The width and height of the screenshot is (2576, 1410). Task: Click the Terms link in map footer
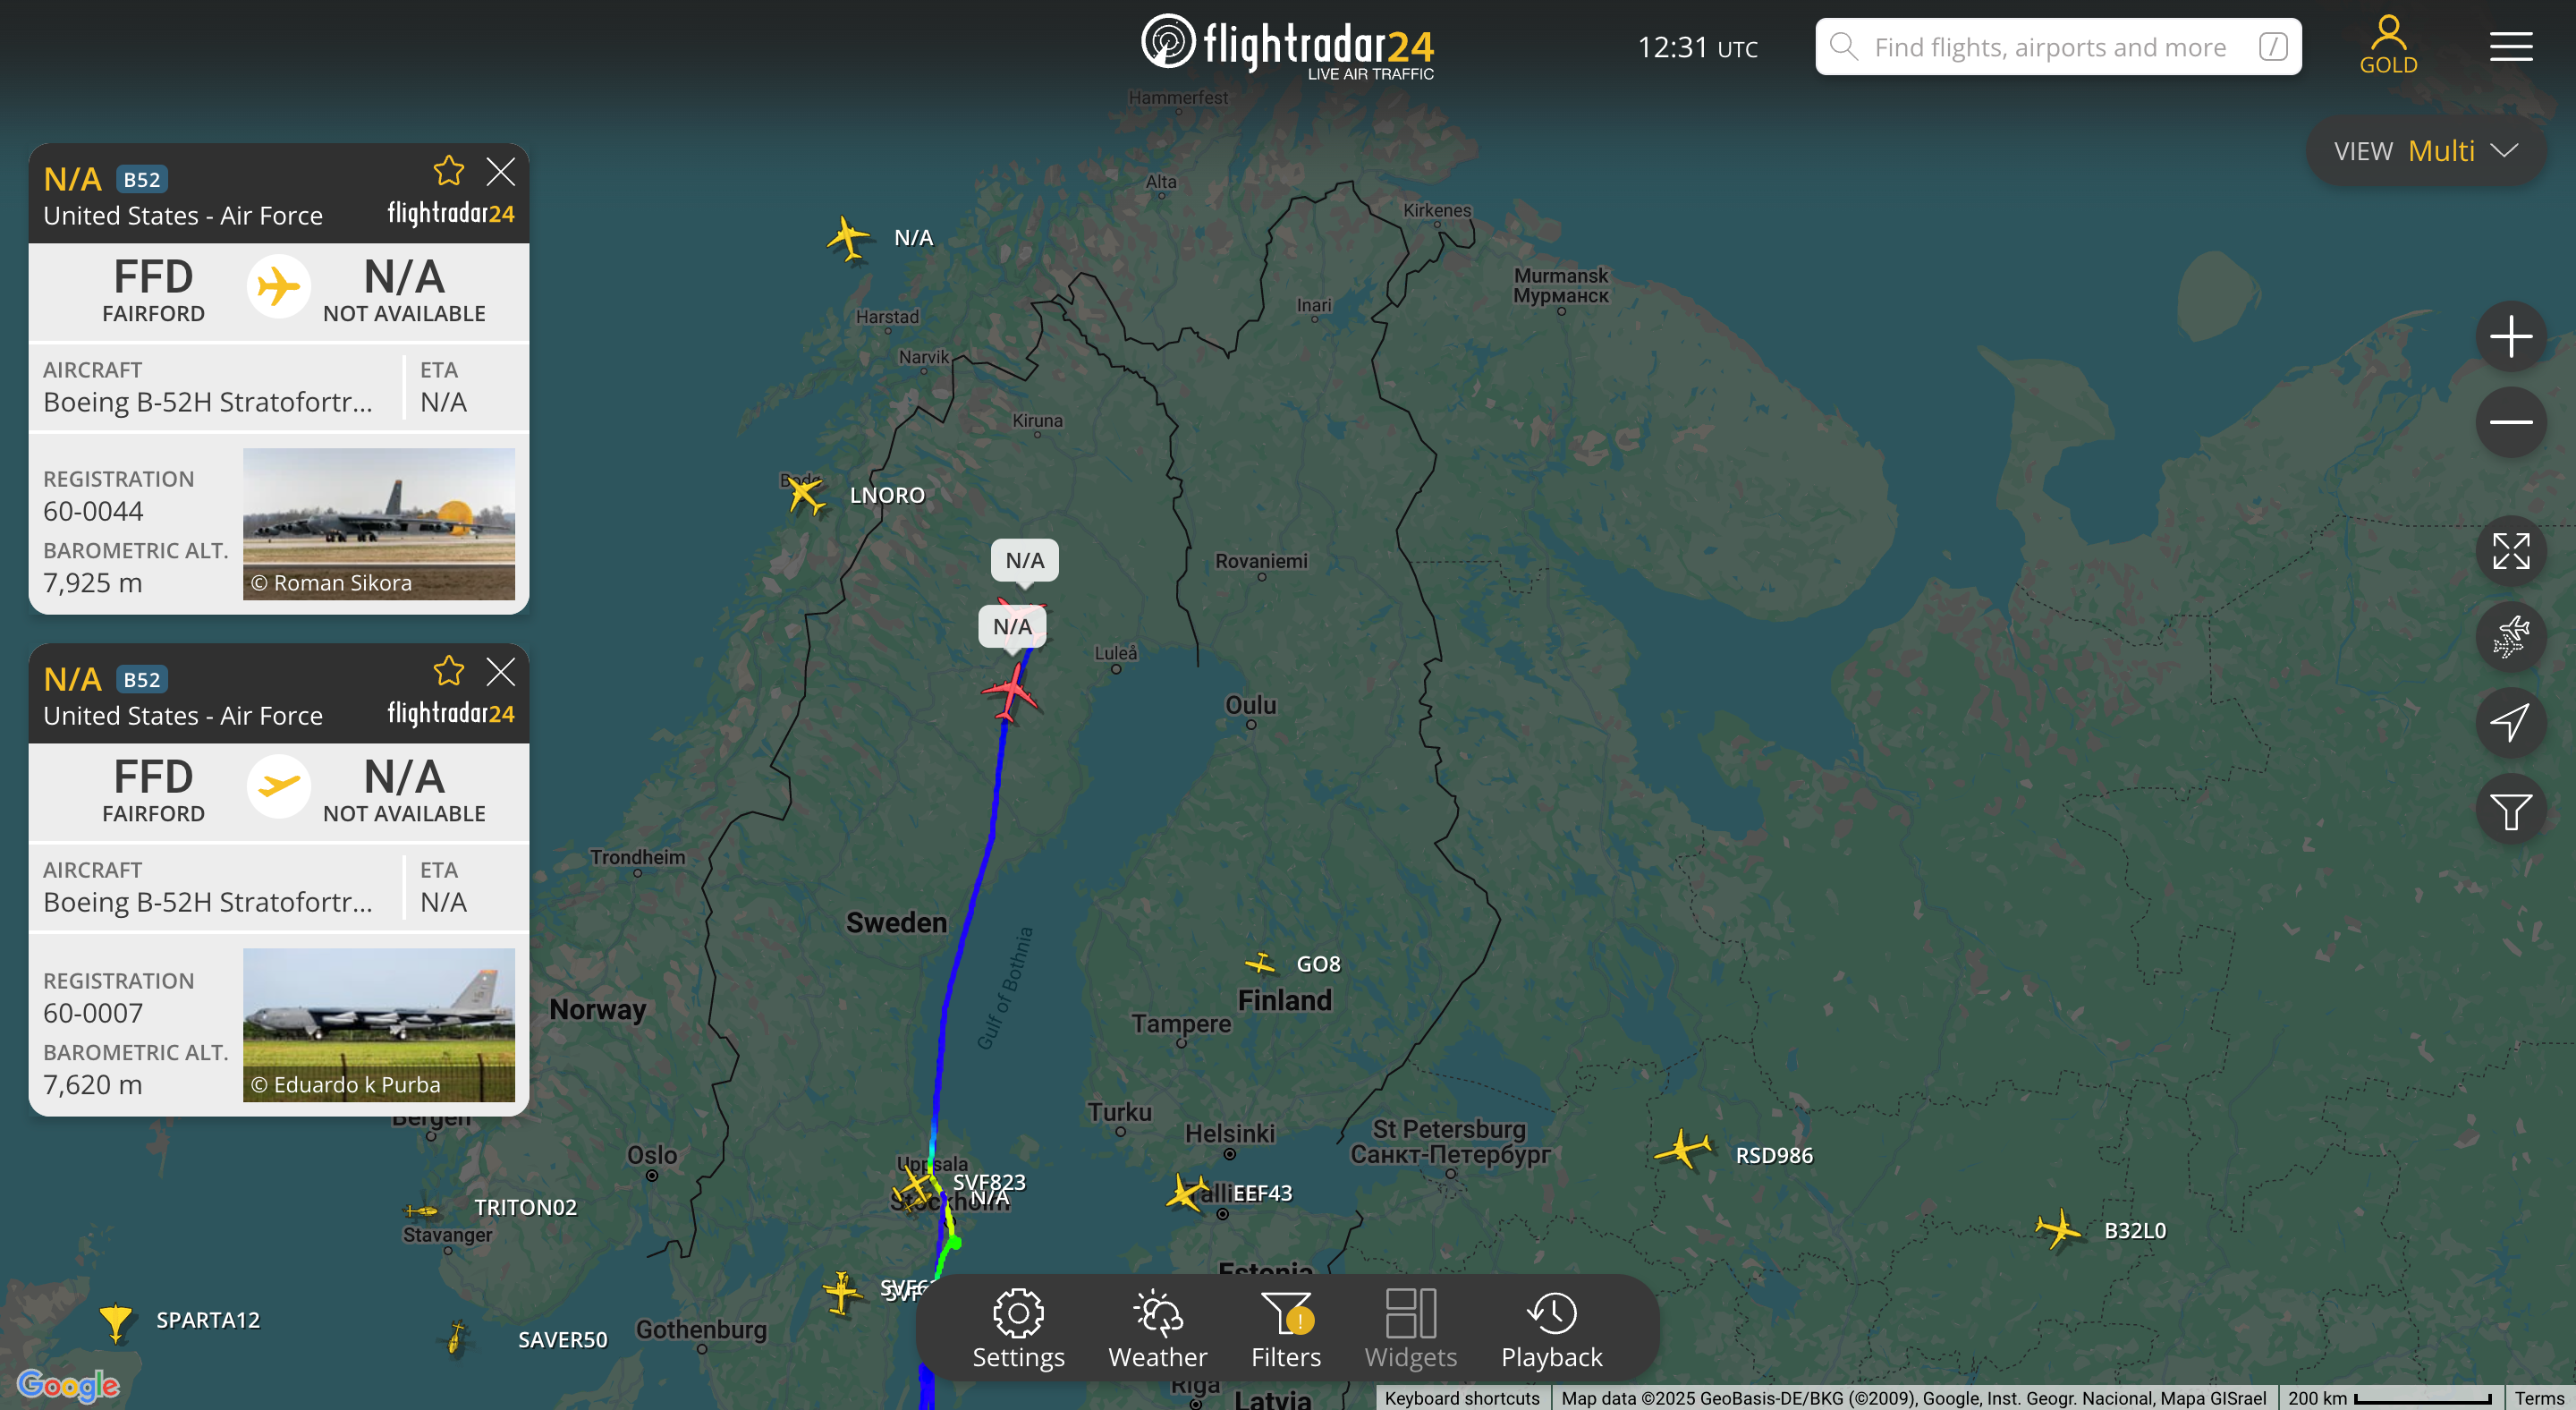click(x=2539, y=1398)
